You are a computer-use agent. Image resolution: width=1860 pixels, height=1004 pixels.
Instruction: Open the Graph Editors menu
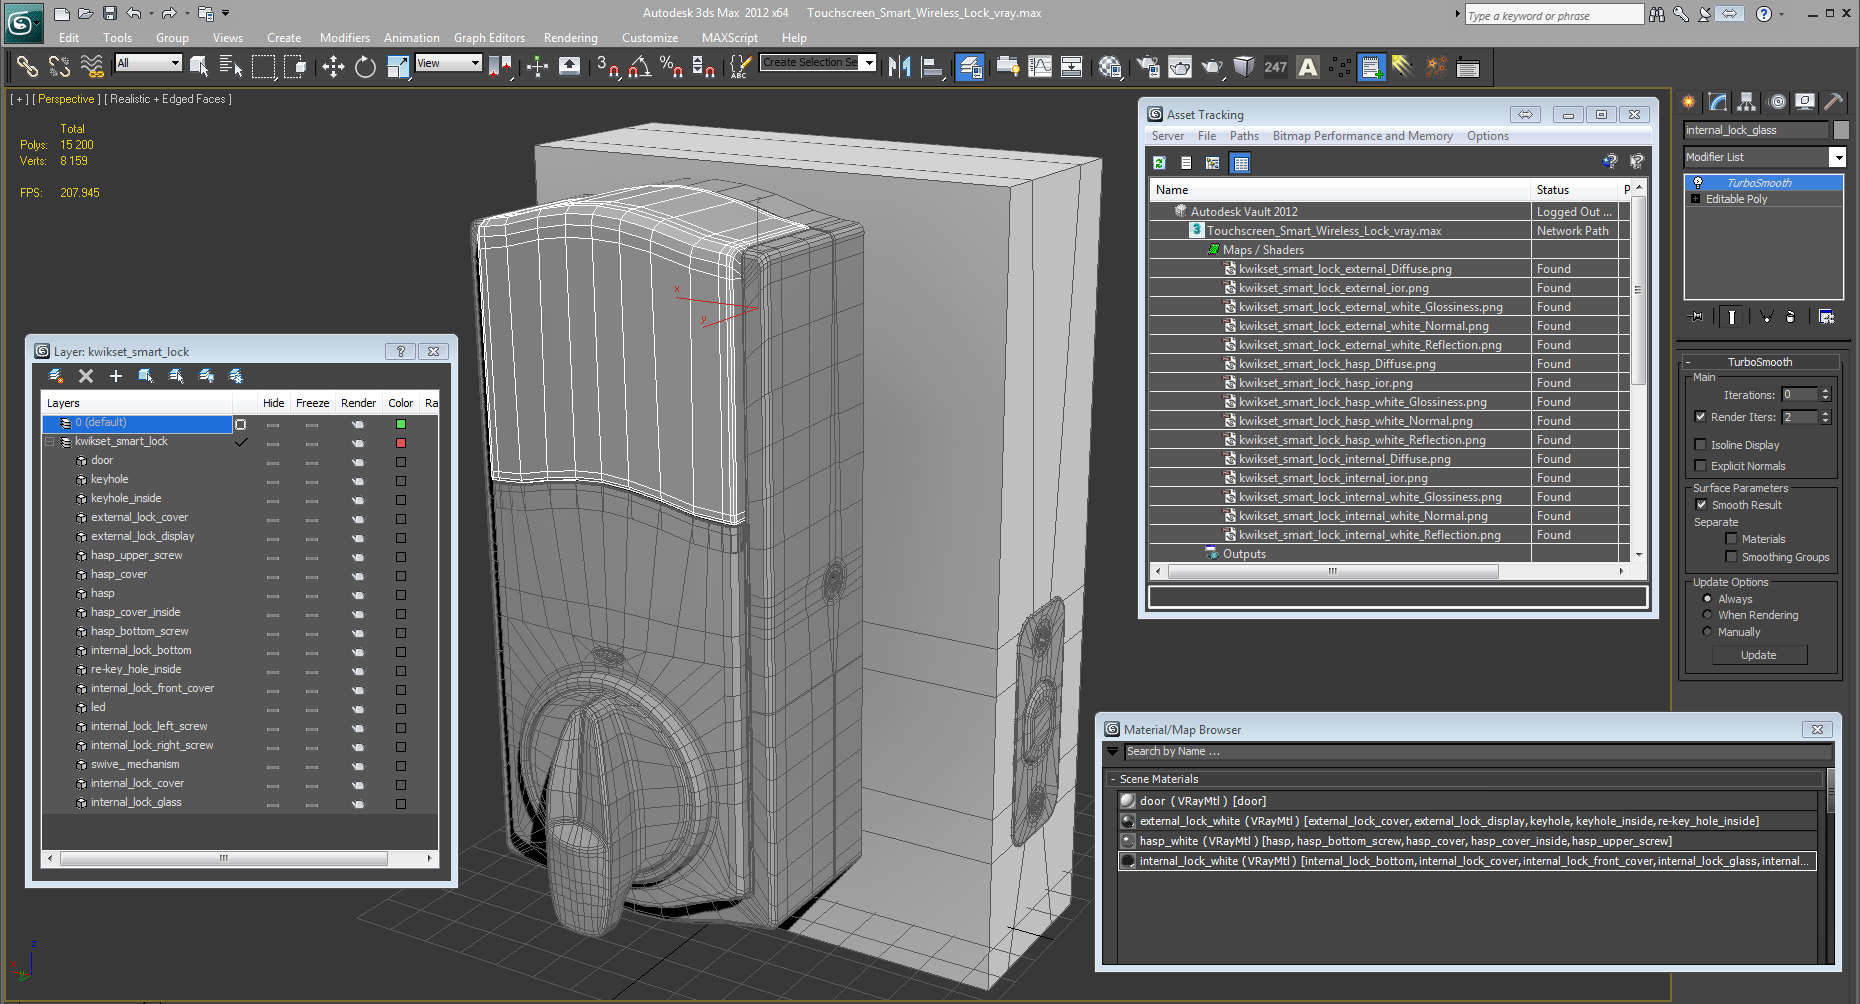click(x=489, y=38)
